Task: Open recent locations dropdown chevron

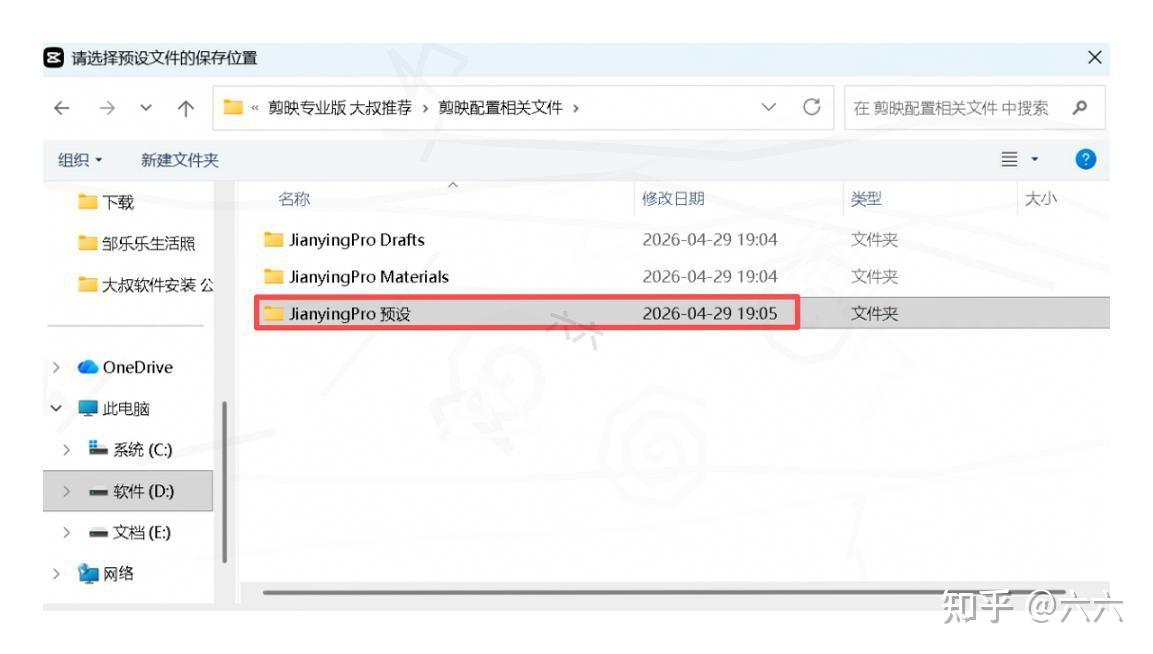Action: tap(146, 108)
